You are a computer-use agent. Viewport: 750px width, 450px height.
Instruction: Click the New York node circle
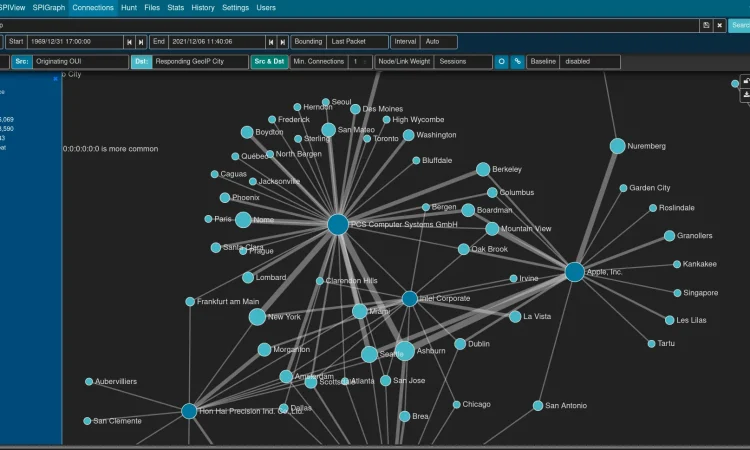point(257,317)
